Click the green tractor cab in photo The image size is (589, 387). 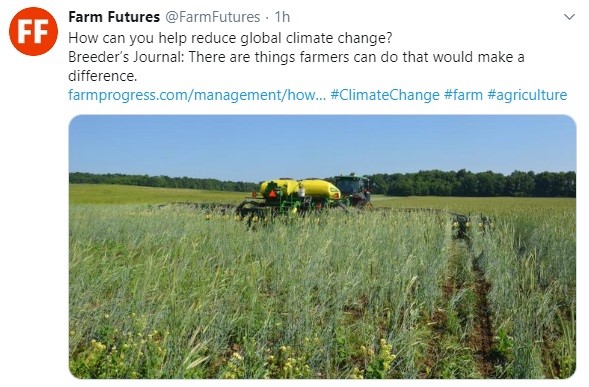click(352, 186)
